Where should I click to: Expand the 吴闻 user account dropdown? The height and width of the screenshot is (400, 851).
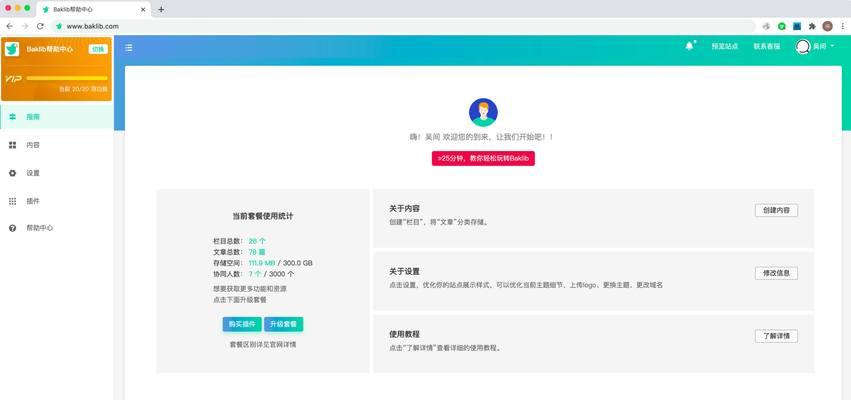coord(814,47)
